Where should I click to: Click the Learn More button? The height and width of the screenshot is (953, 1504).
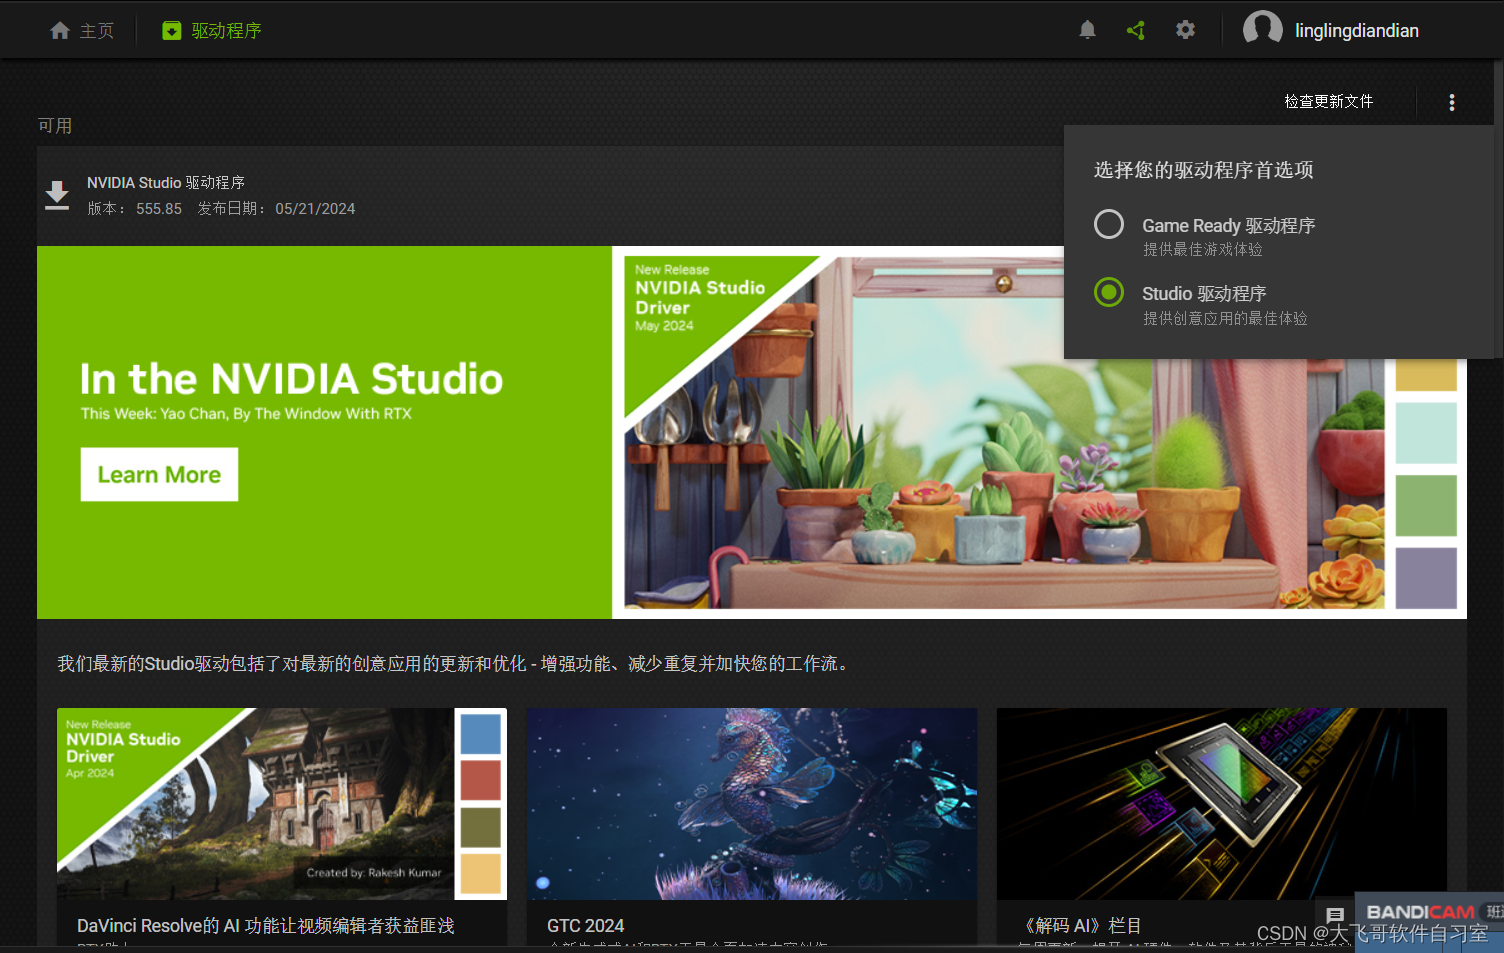coord(159,474)
